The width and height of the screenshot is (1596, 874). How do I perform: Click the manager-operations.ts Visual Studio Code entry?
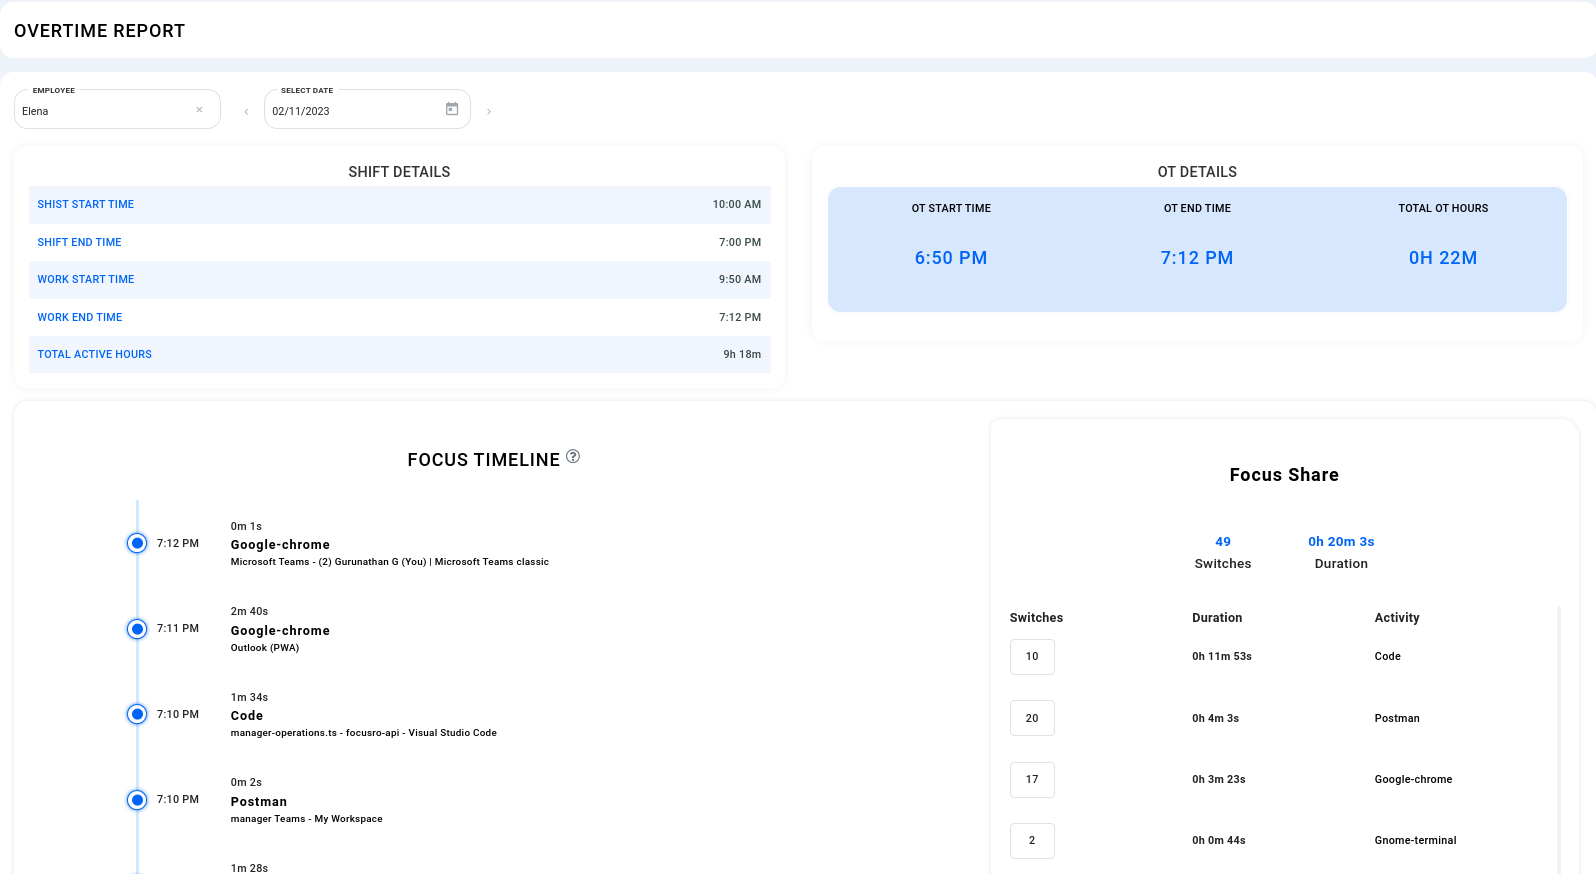click(364, 733)
